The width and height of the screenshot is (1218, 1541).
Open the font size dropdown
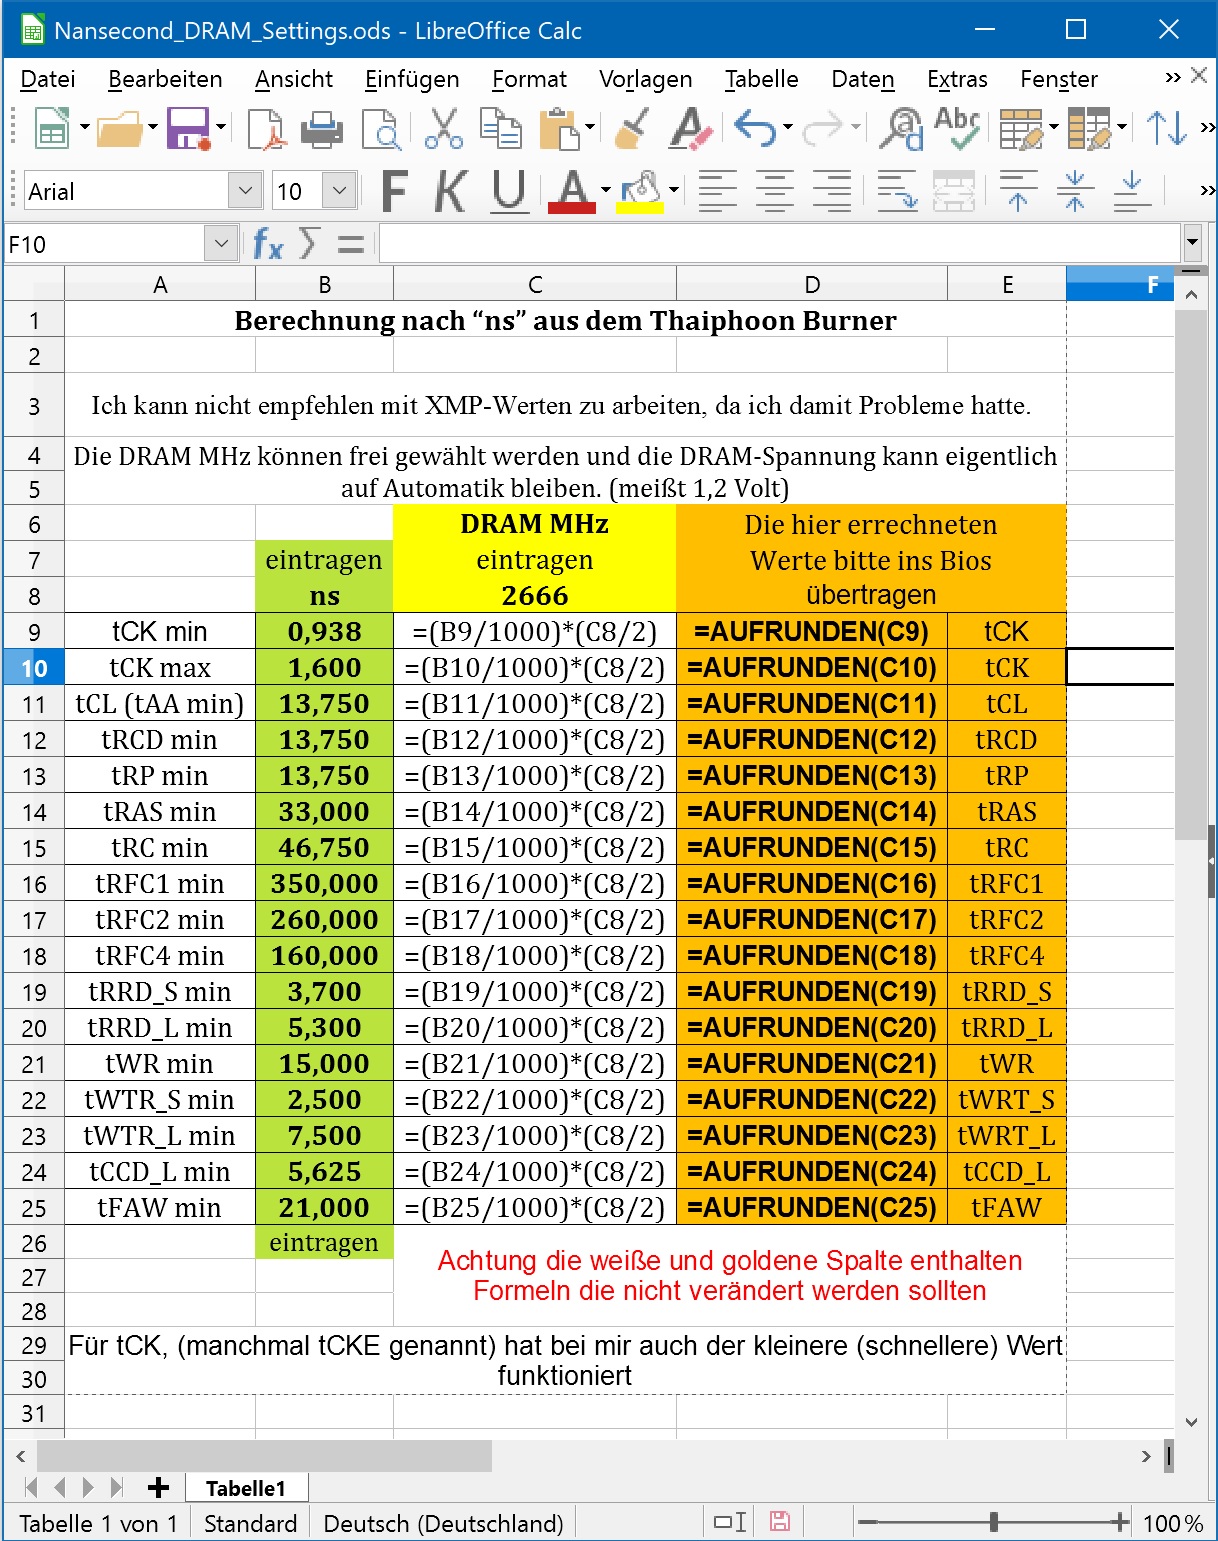[x=340, y=190]
